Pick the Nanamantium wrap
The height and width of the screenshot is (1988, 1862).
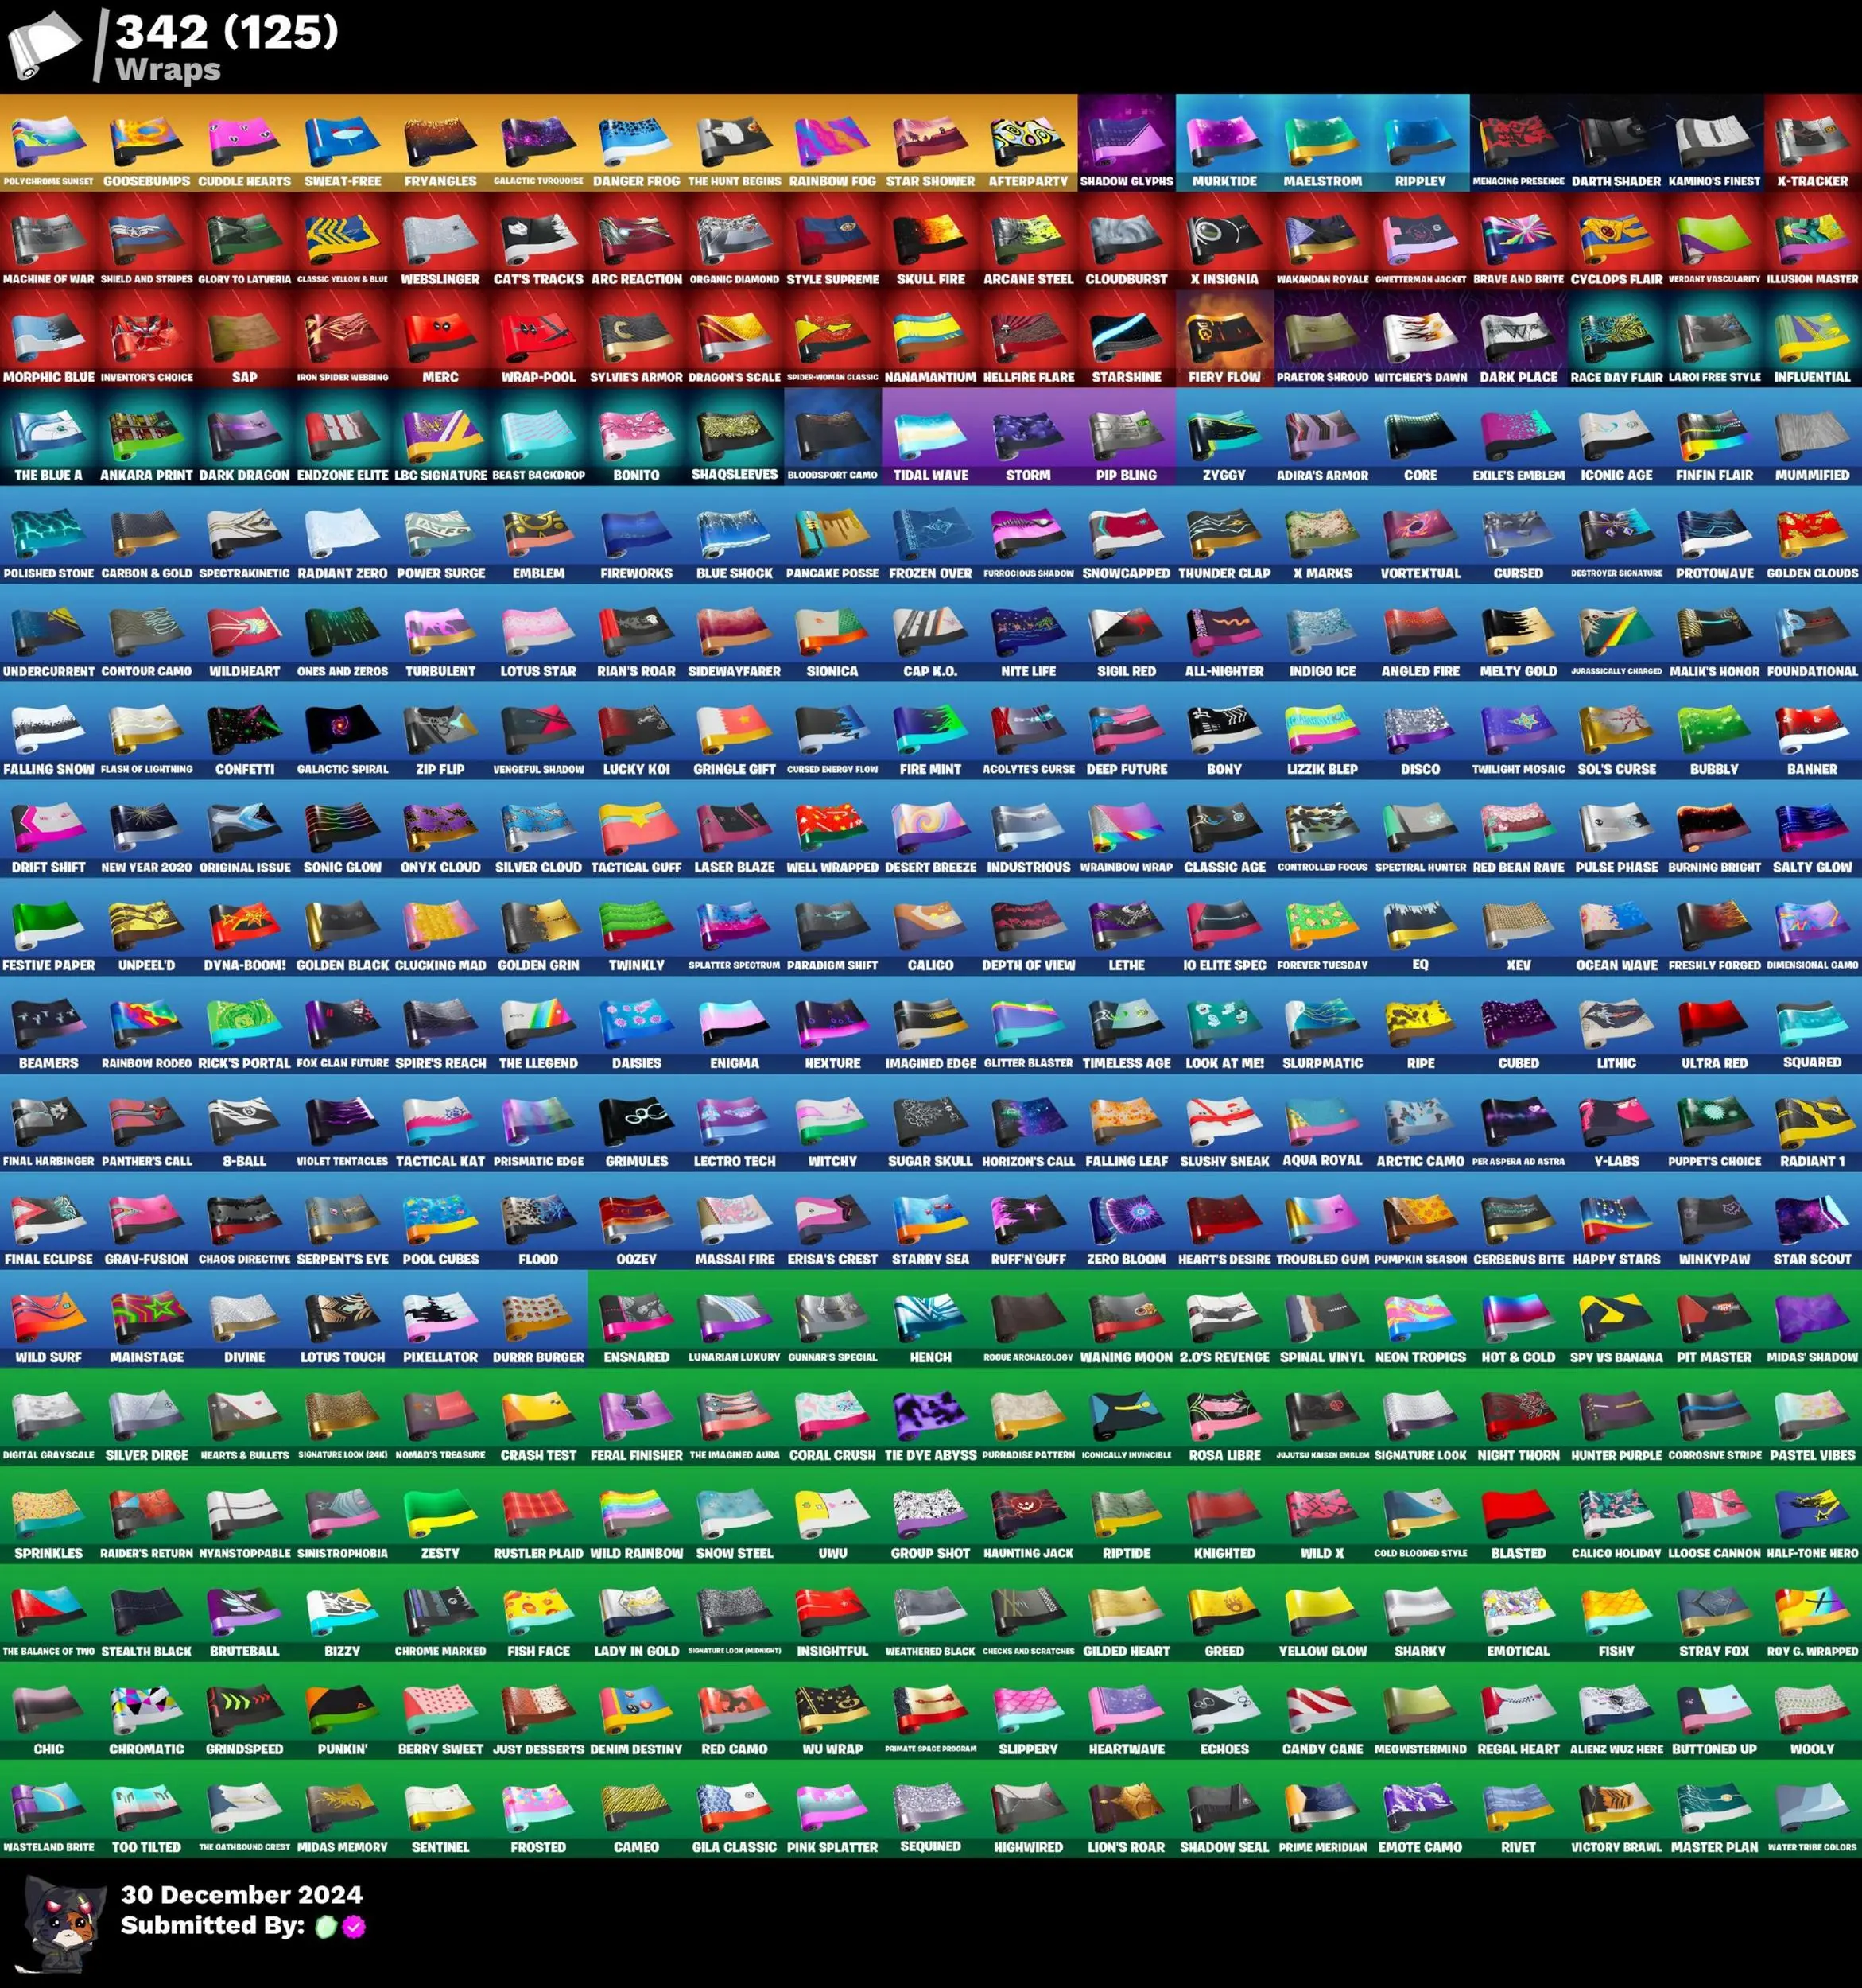pyautogui.click(x=930, y=338)
